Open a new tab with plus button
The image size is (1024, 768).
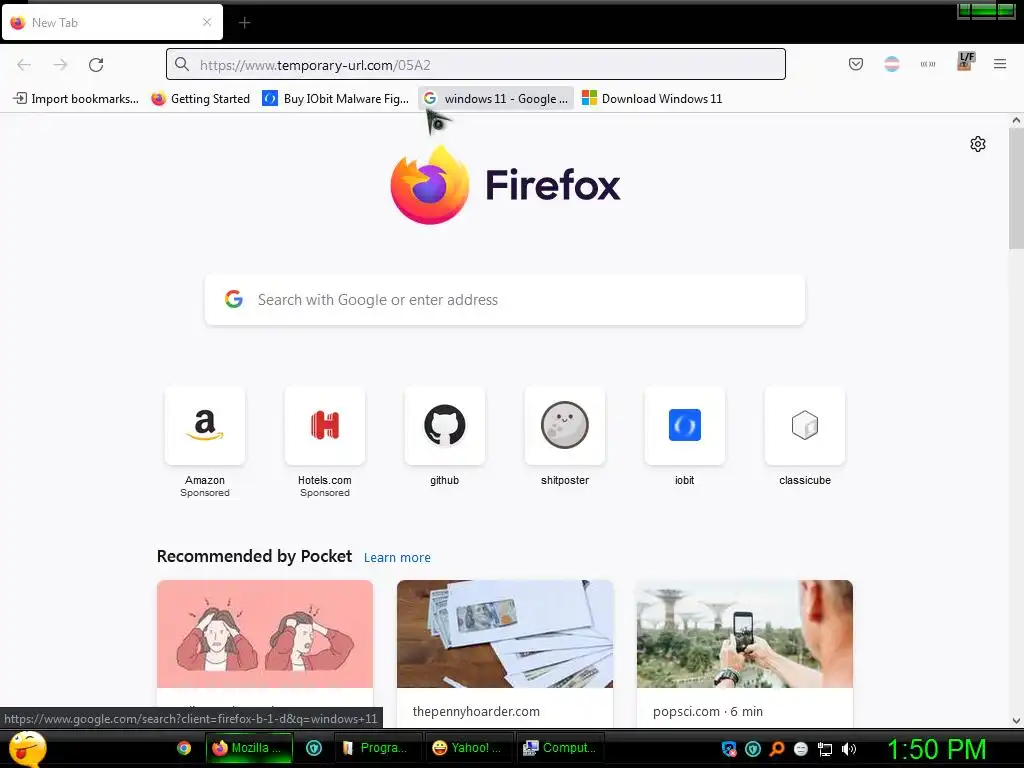pyautogui.click(x=244, y=23)
